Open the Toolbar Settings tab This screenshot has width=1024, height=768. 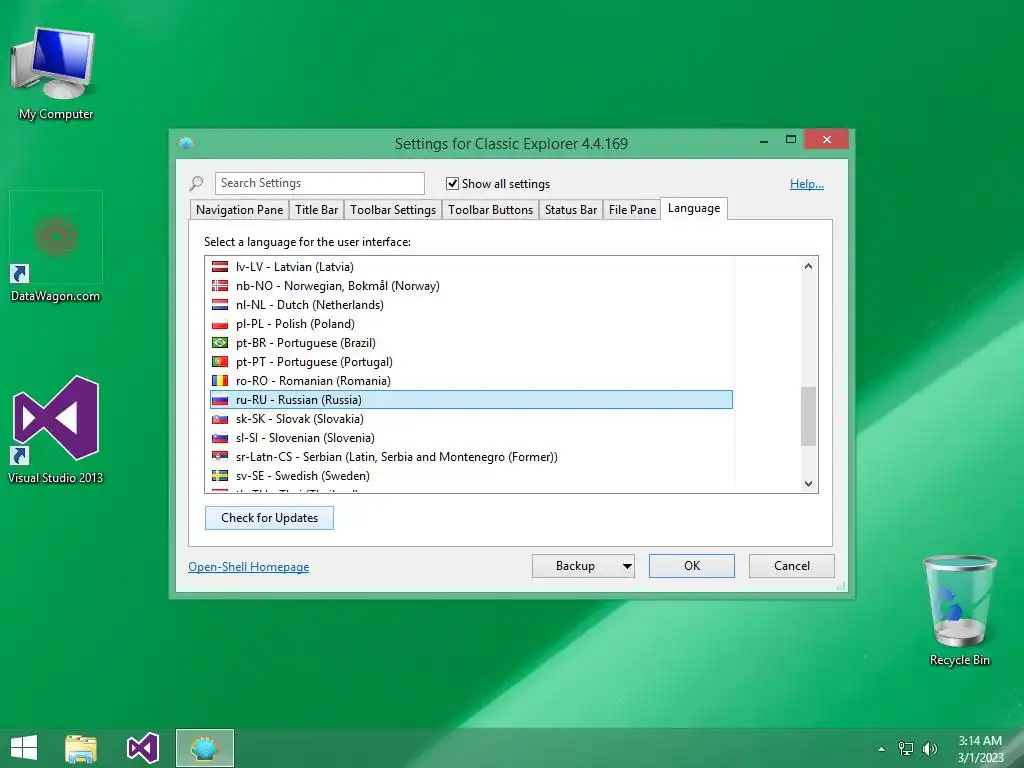pos(392,210)
